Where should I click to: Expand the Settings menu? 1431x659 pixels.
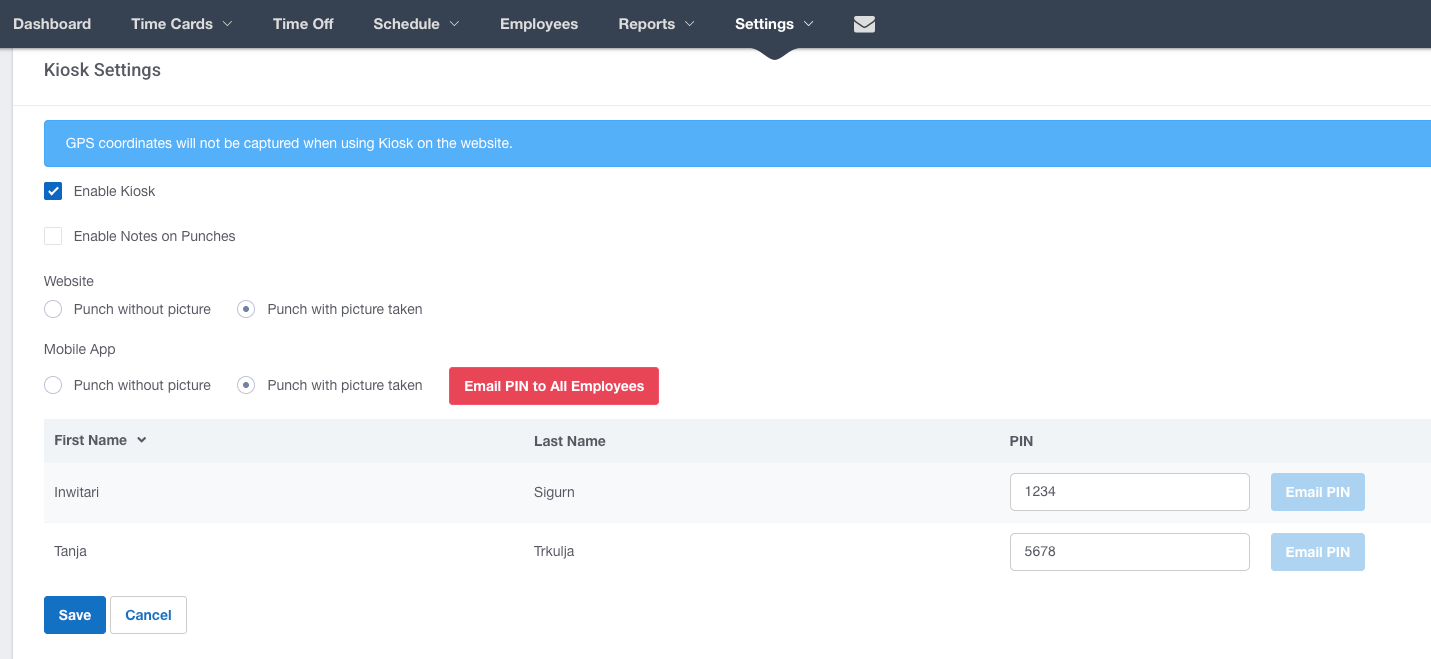pos(774,24)
